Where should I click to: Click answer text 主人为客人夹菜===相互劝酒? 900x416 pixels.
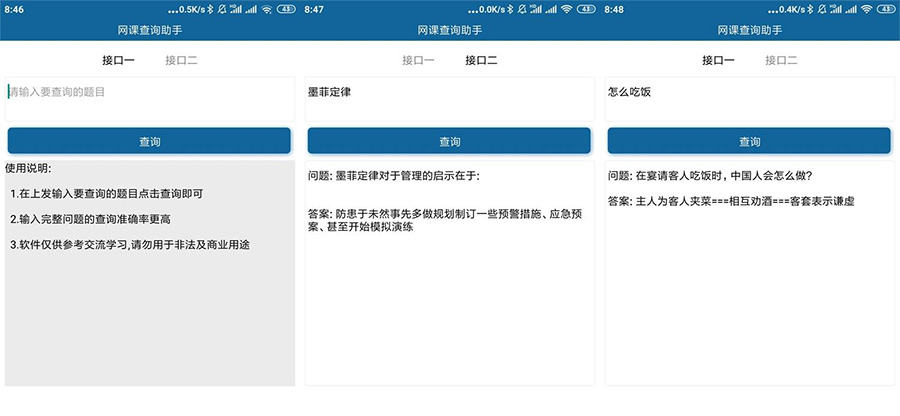click(746, 202)
